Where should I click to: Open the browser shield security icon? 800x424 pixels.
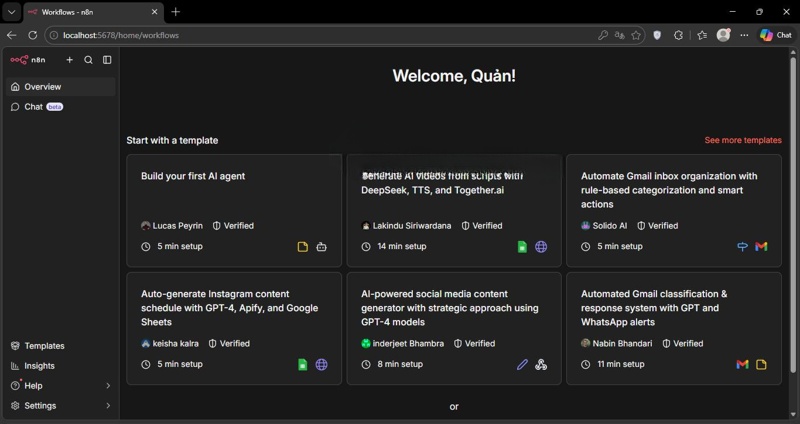coord(657,35)
